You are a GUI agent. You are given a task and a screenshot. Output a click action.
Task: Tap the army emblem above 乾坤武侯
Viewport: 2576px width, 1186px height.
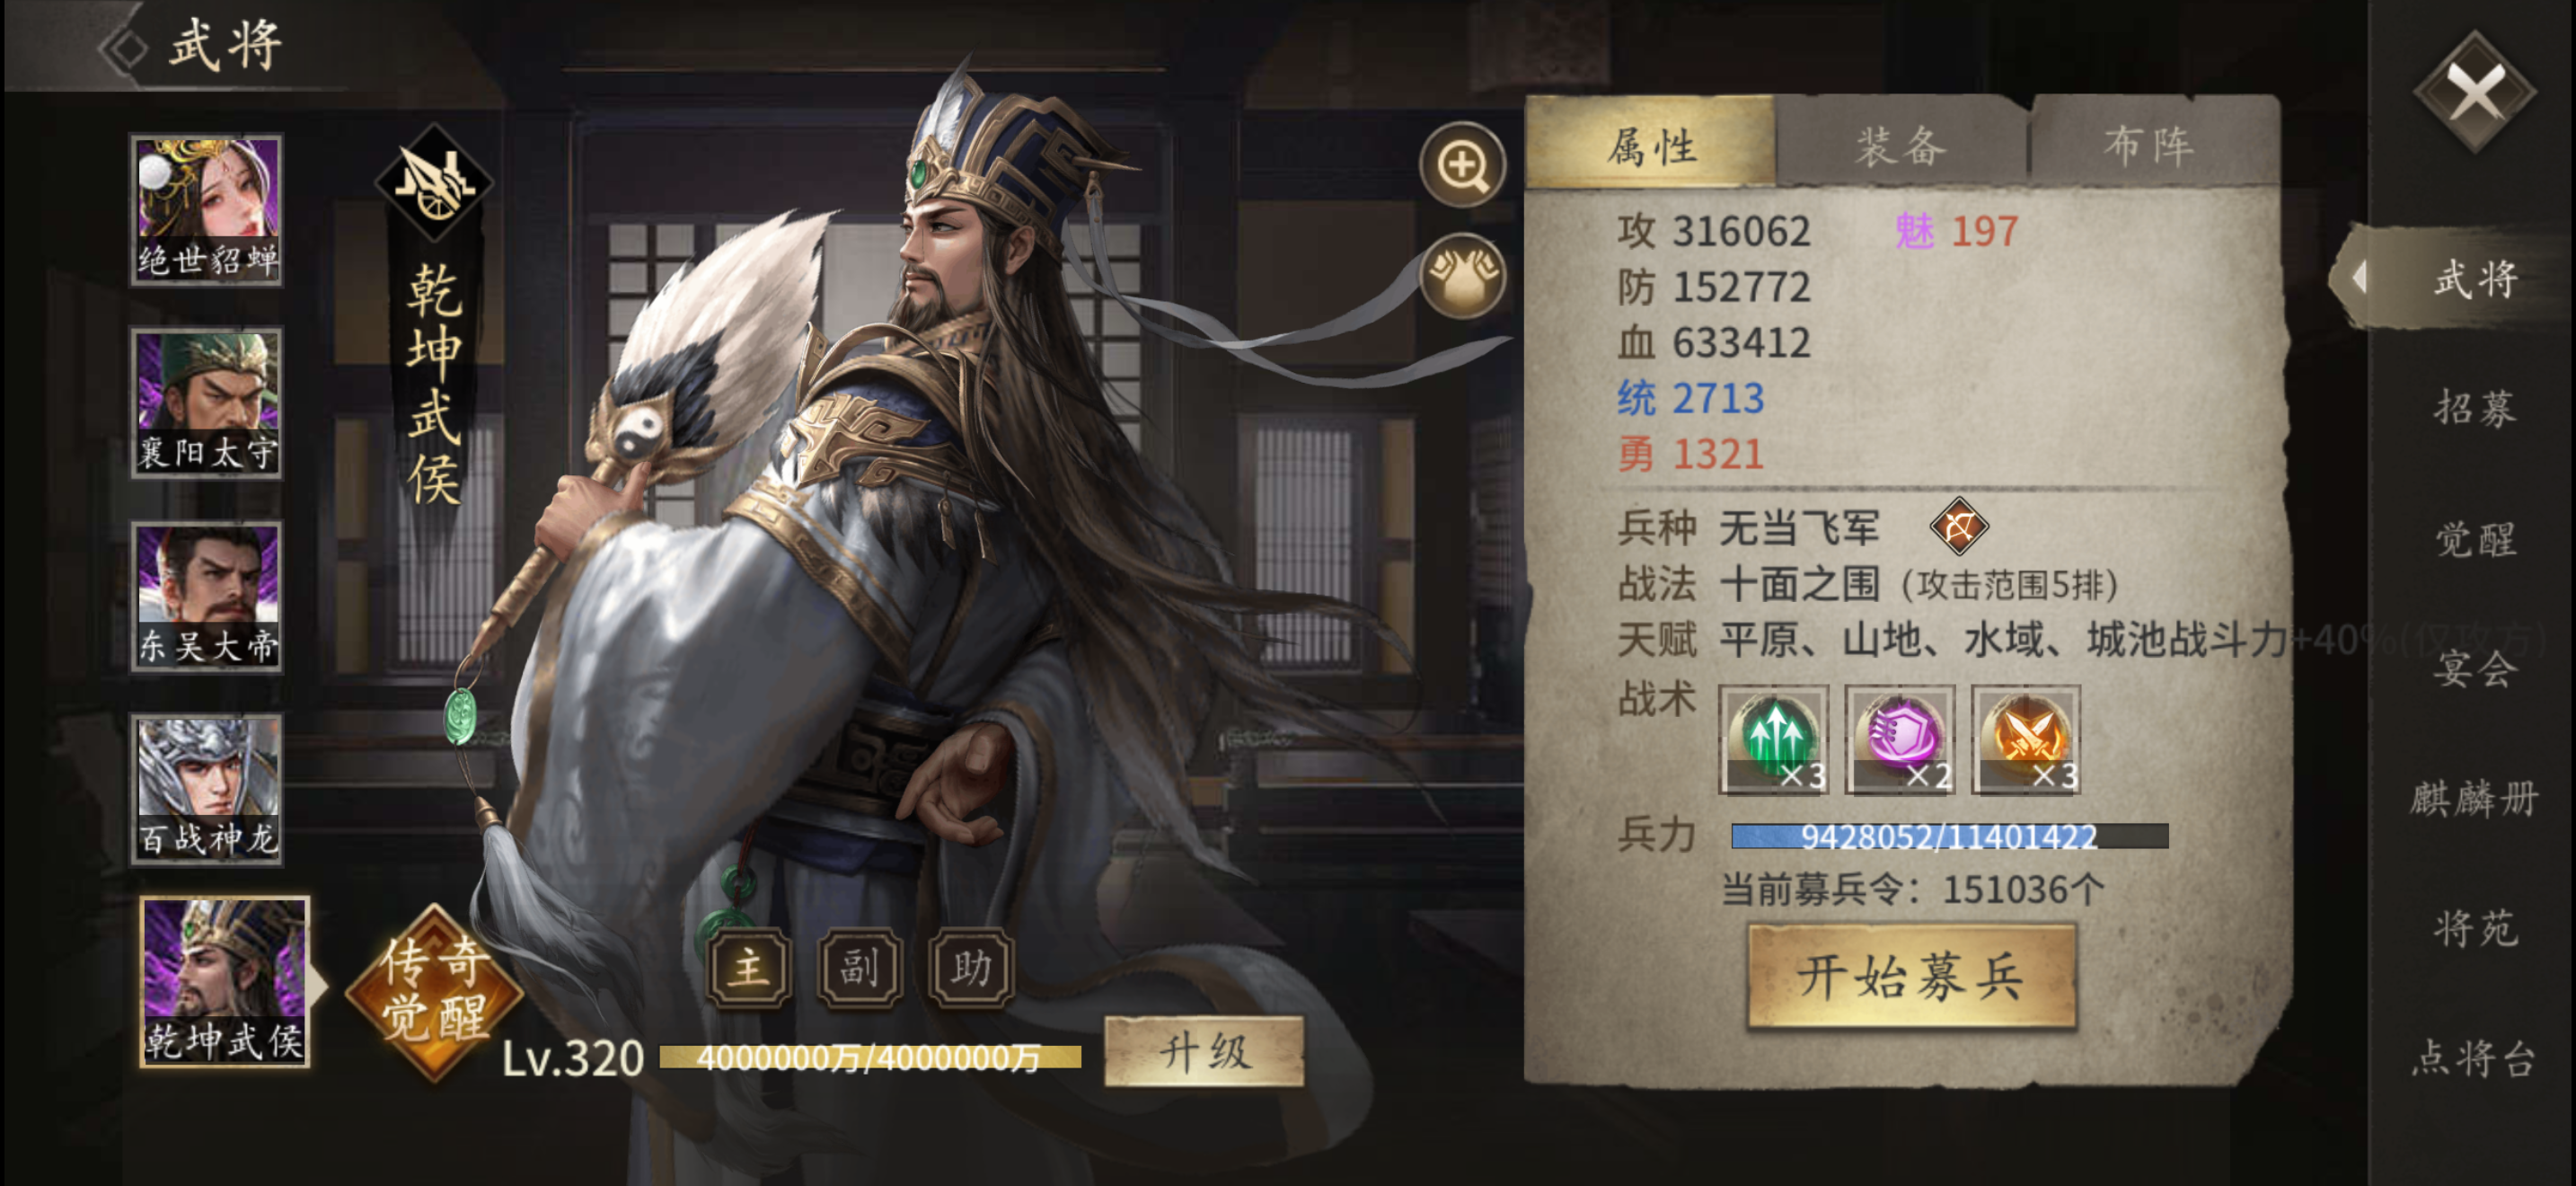(x=433, y=183)
